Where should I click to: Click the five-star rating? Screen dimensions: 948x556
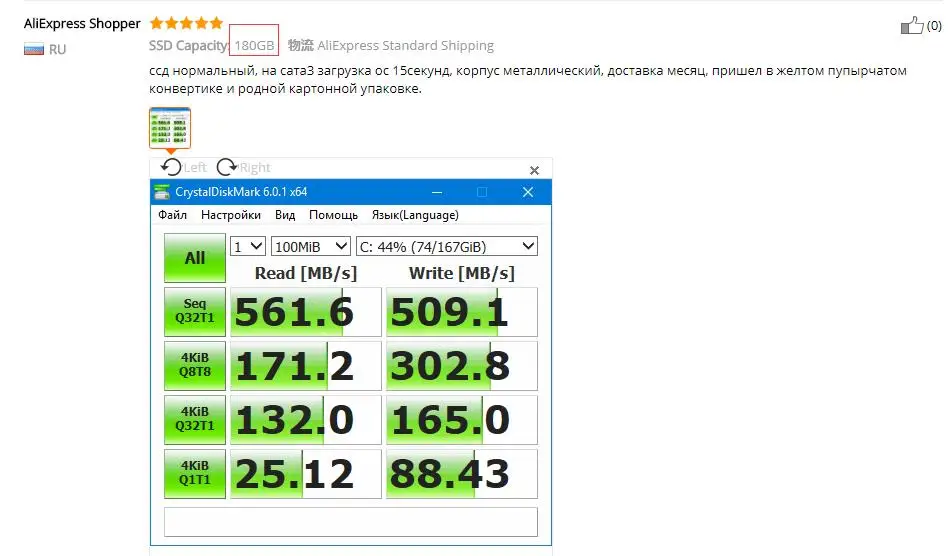point(186,23)
